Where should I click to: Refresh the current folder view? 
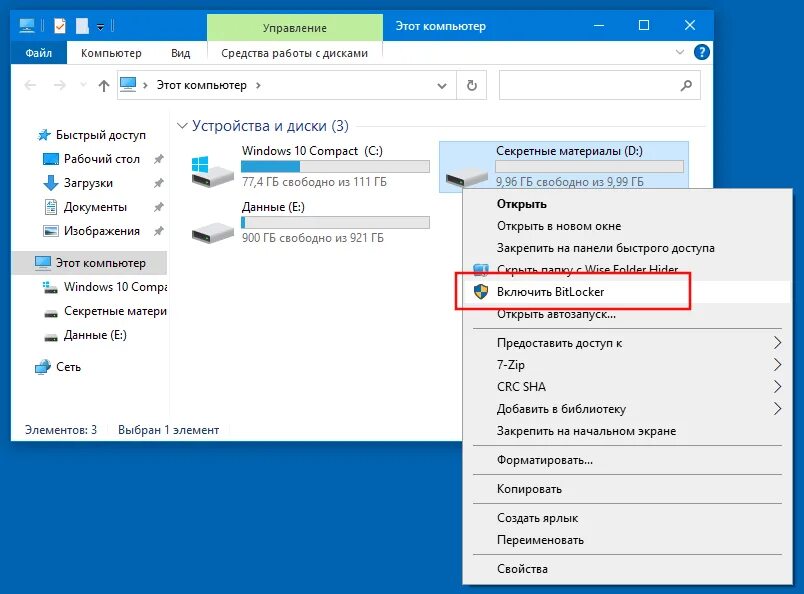pos(472,85)
